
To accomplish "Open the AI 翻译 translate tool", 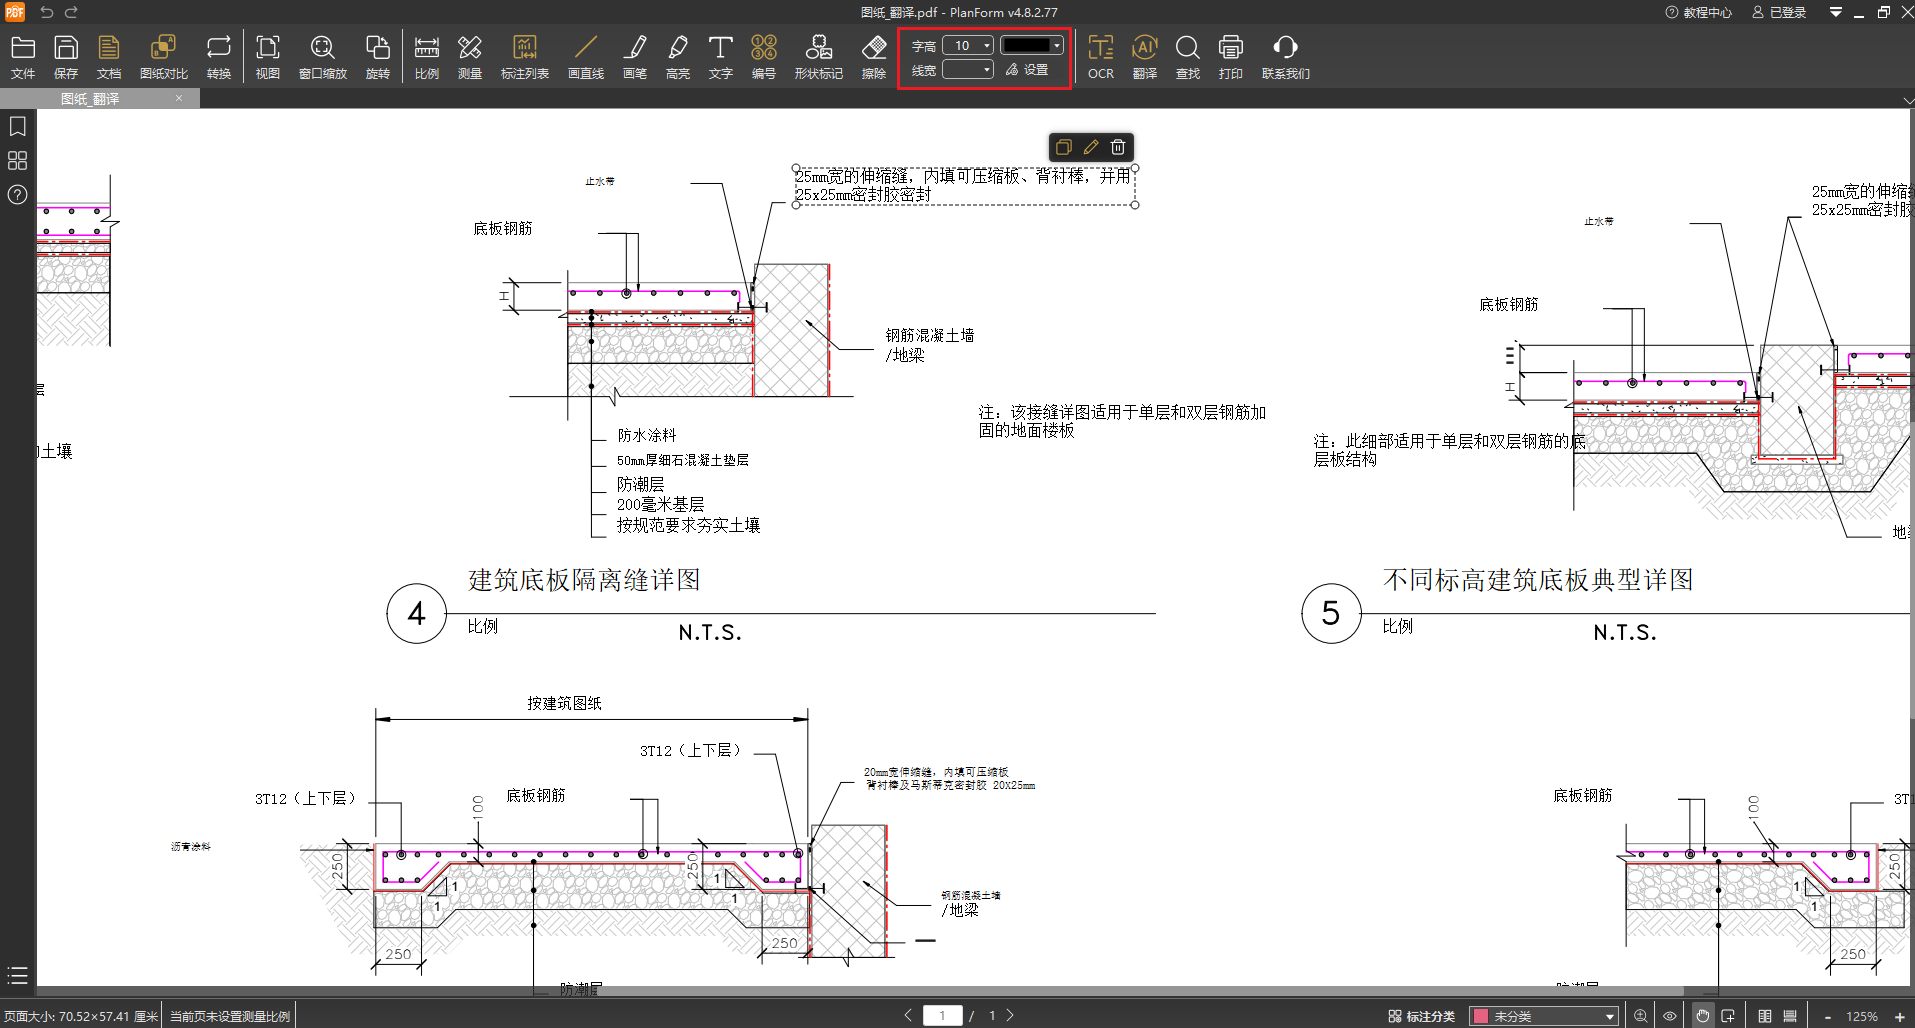I will (1144, 57).
